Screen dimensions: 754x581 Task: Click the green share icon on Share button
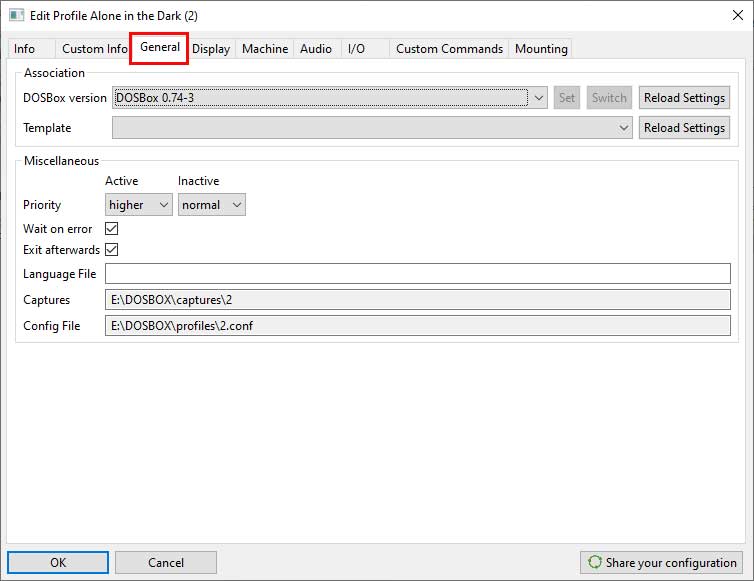pos(595,562)
